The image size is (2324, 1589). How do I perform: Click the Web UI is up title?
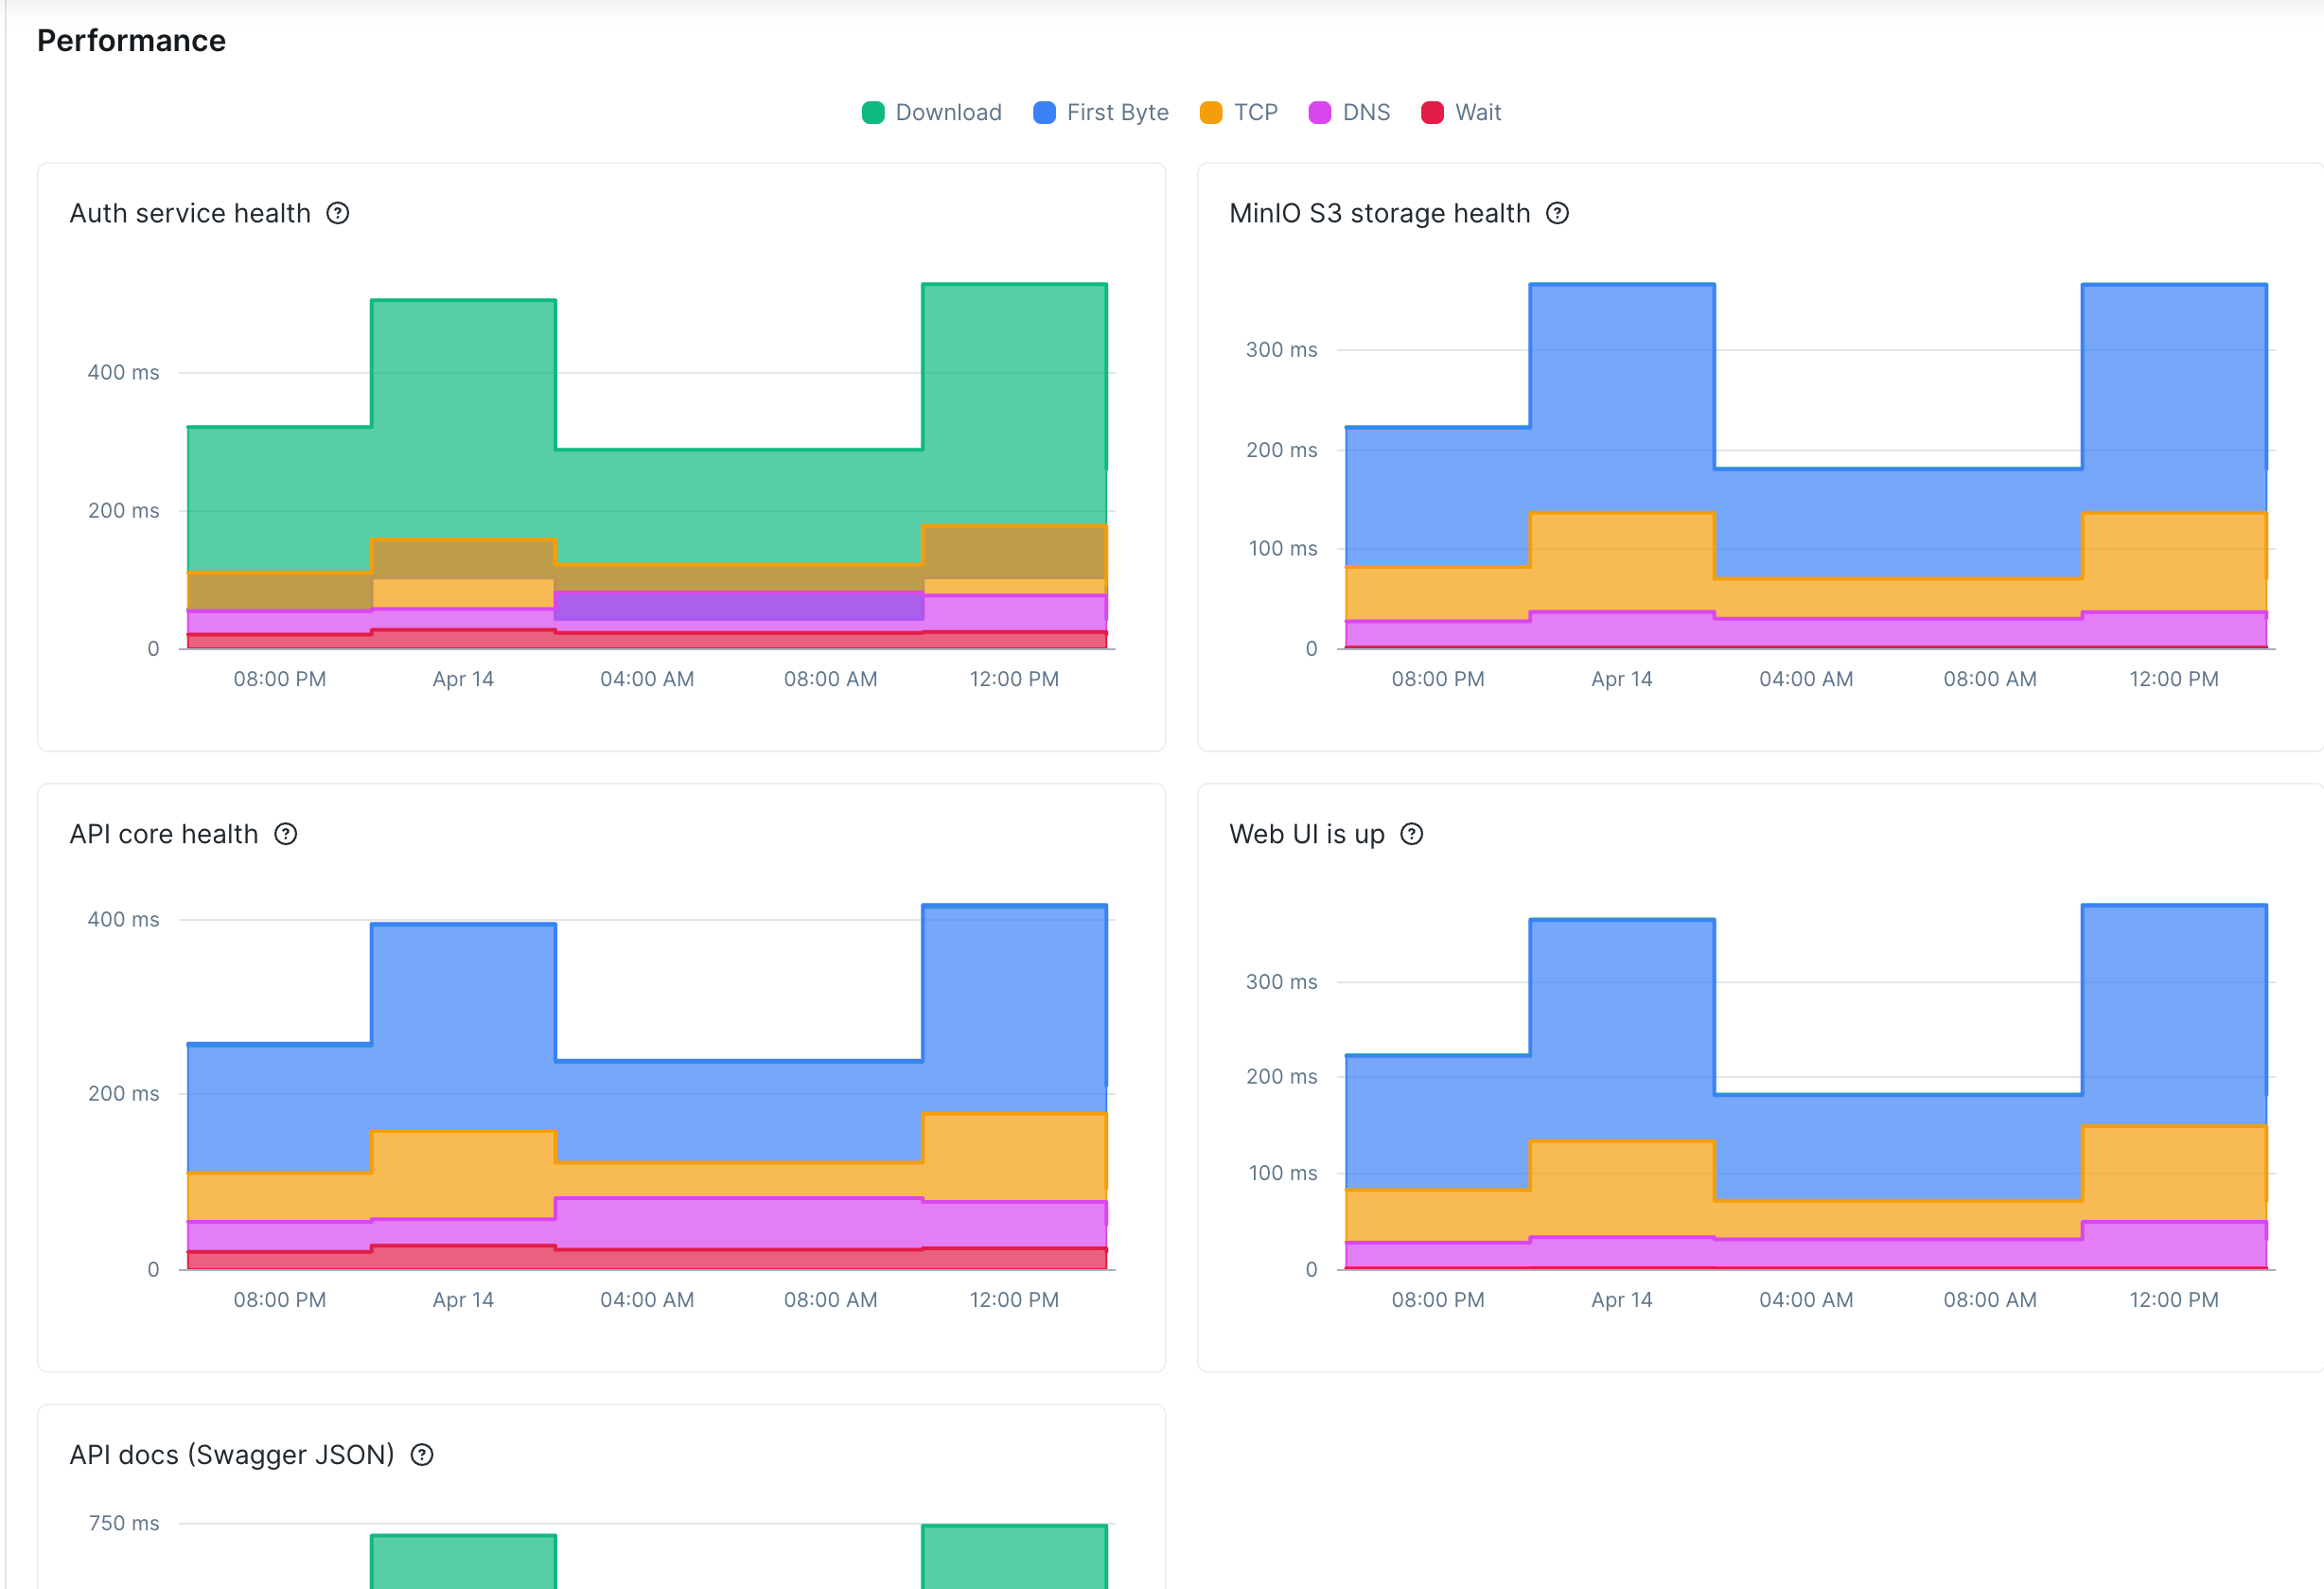point(1306,834)
